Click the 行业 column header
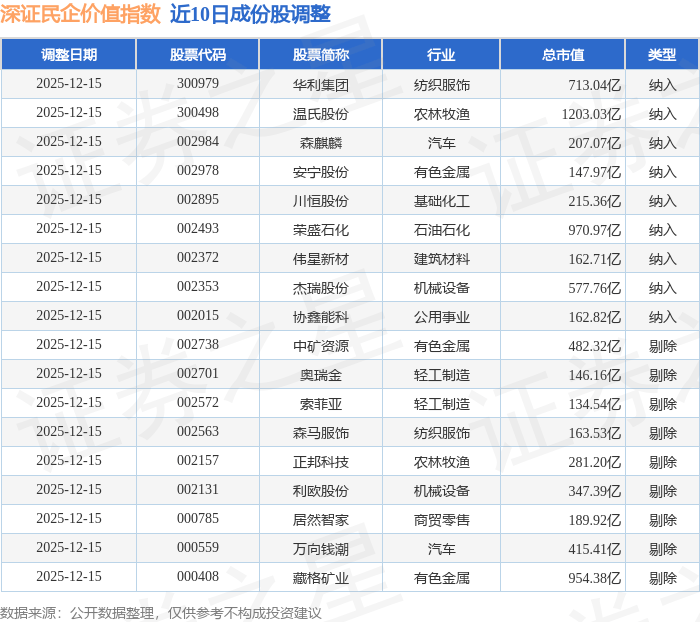700x622 pixels. tap(441, 55)
